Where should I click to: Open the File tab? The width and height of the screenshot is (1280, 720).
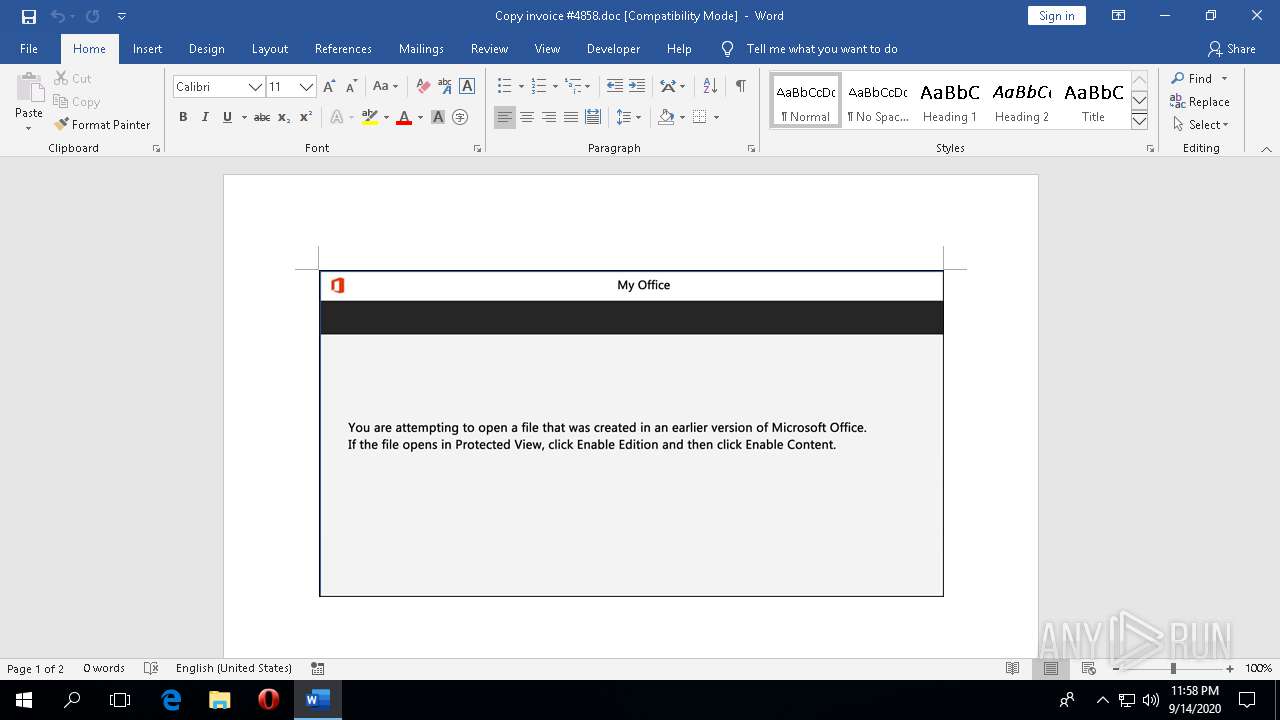(29, 49)
